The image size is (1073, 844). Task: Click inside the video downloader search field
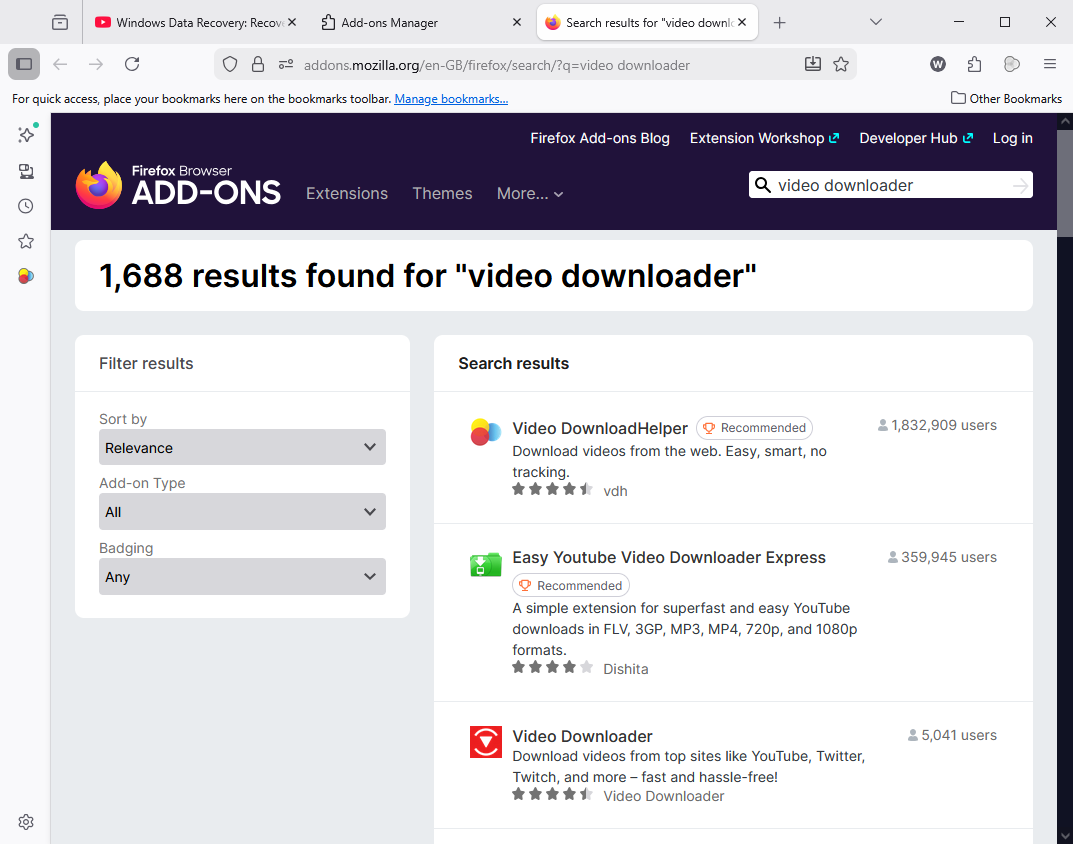click(890, 185)
